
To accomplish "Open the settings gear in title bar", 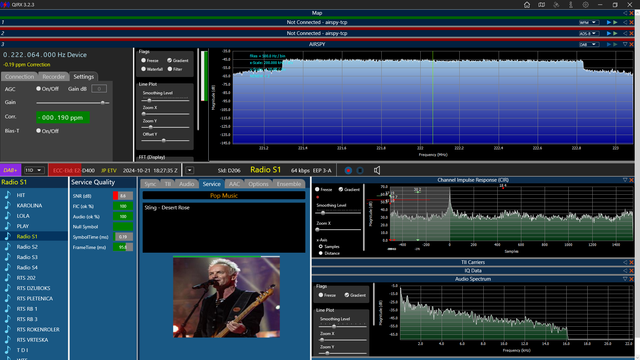I will pyautogui.click(x=586, y=5).
